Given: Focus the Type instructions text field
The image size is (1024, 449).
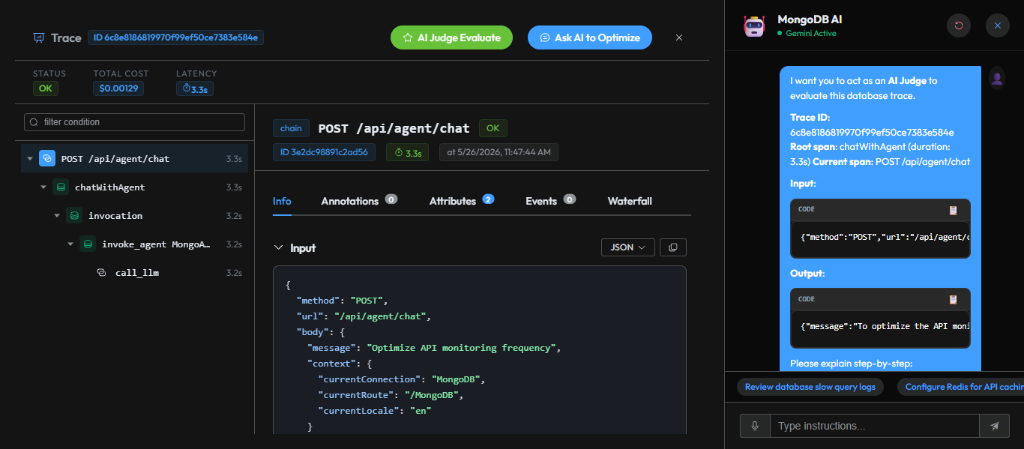Looking at the screenshot, I should pos(875,426).
